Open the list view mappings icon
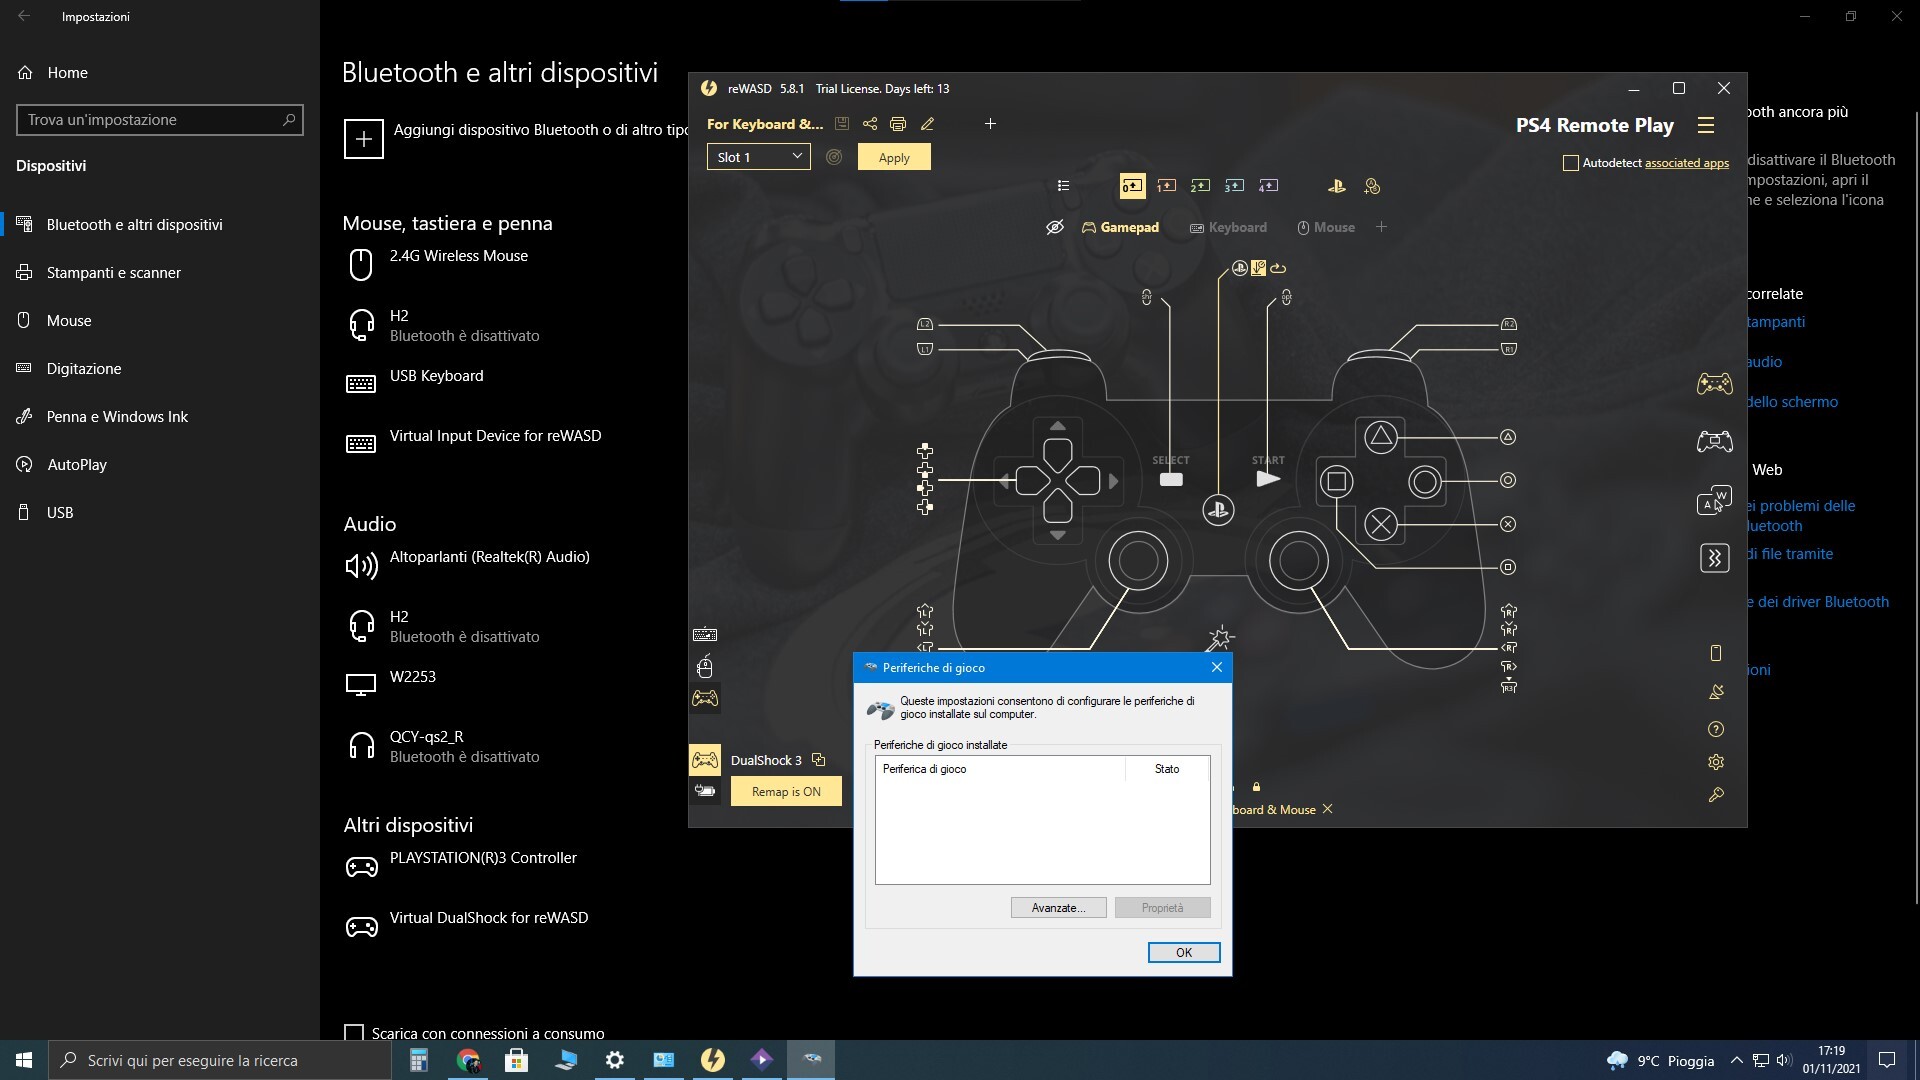The image size is (1920, 1080). pos(1063,186)
